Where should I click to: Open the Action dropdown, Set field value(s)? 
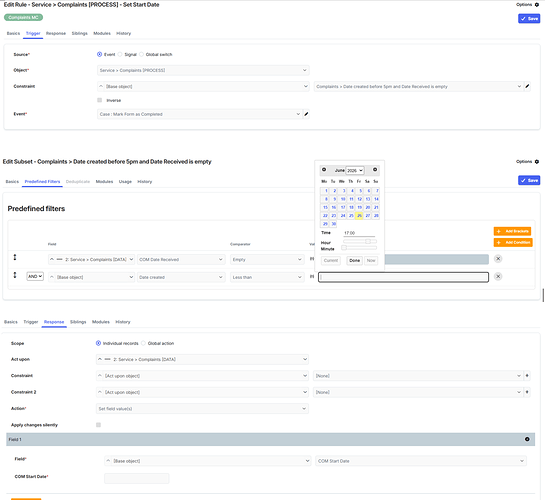202,409
